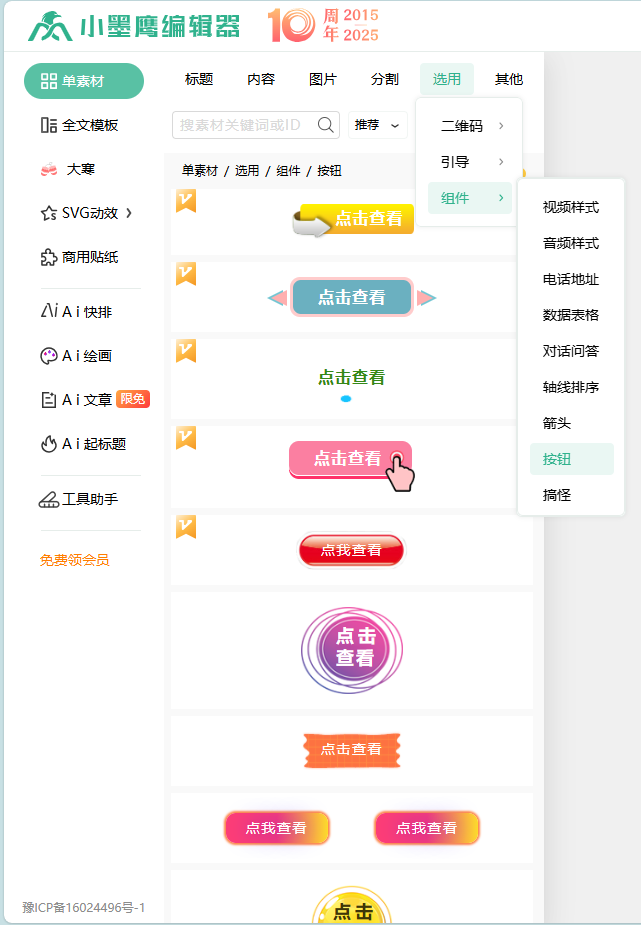This screenshot has width=641, height=925.
Task: Click the 免费领会员 link
Action: point(74,560)
